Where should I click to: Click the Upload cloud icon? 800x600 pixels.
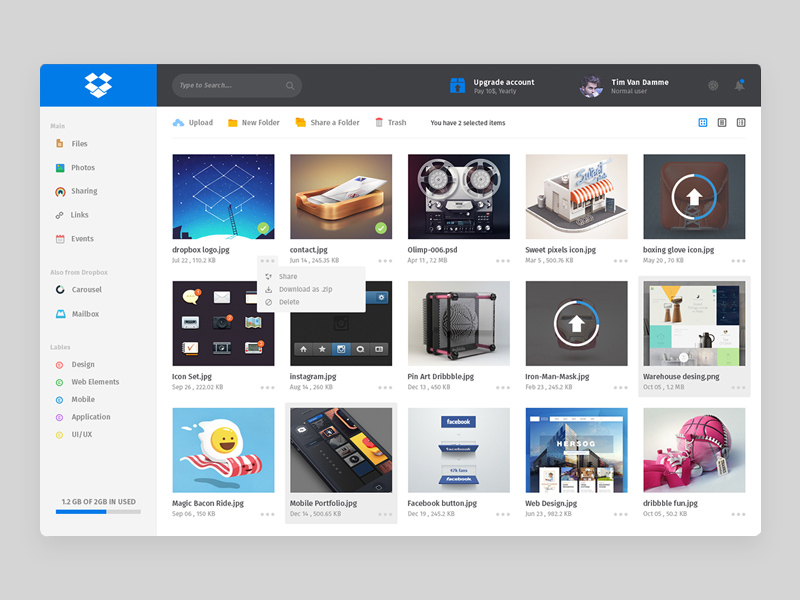pos(178,123)
